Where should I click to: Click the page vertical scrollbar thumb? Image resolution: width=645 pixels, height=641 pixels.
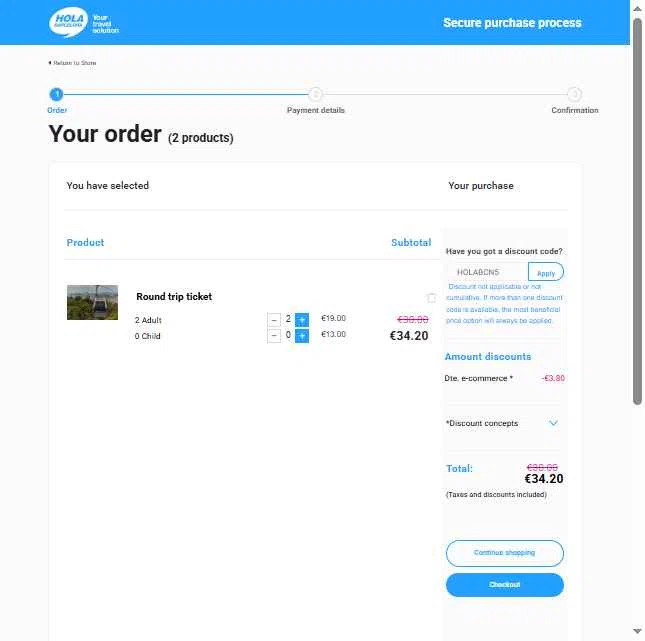click(x=638, y=212)
